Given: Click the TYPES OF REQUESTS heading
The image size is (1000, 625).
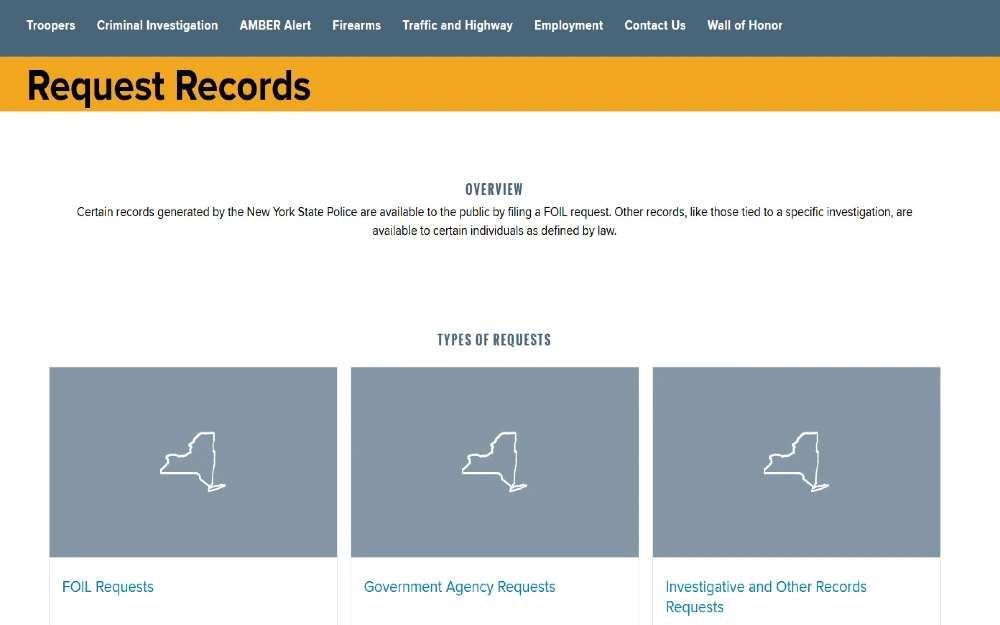Looking at the screenshot, I should point(494,340).
